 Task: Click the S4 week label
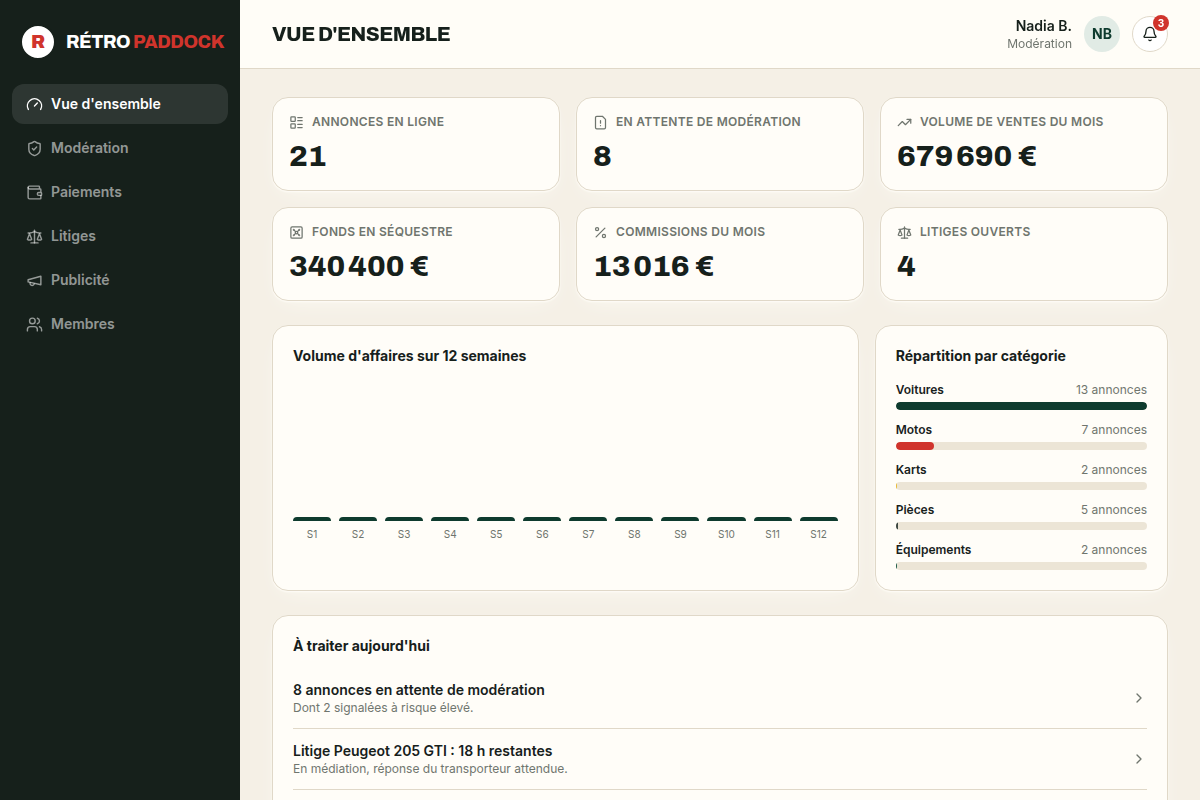(x=450, y=535)
